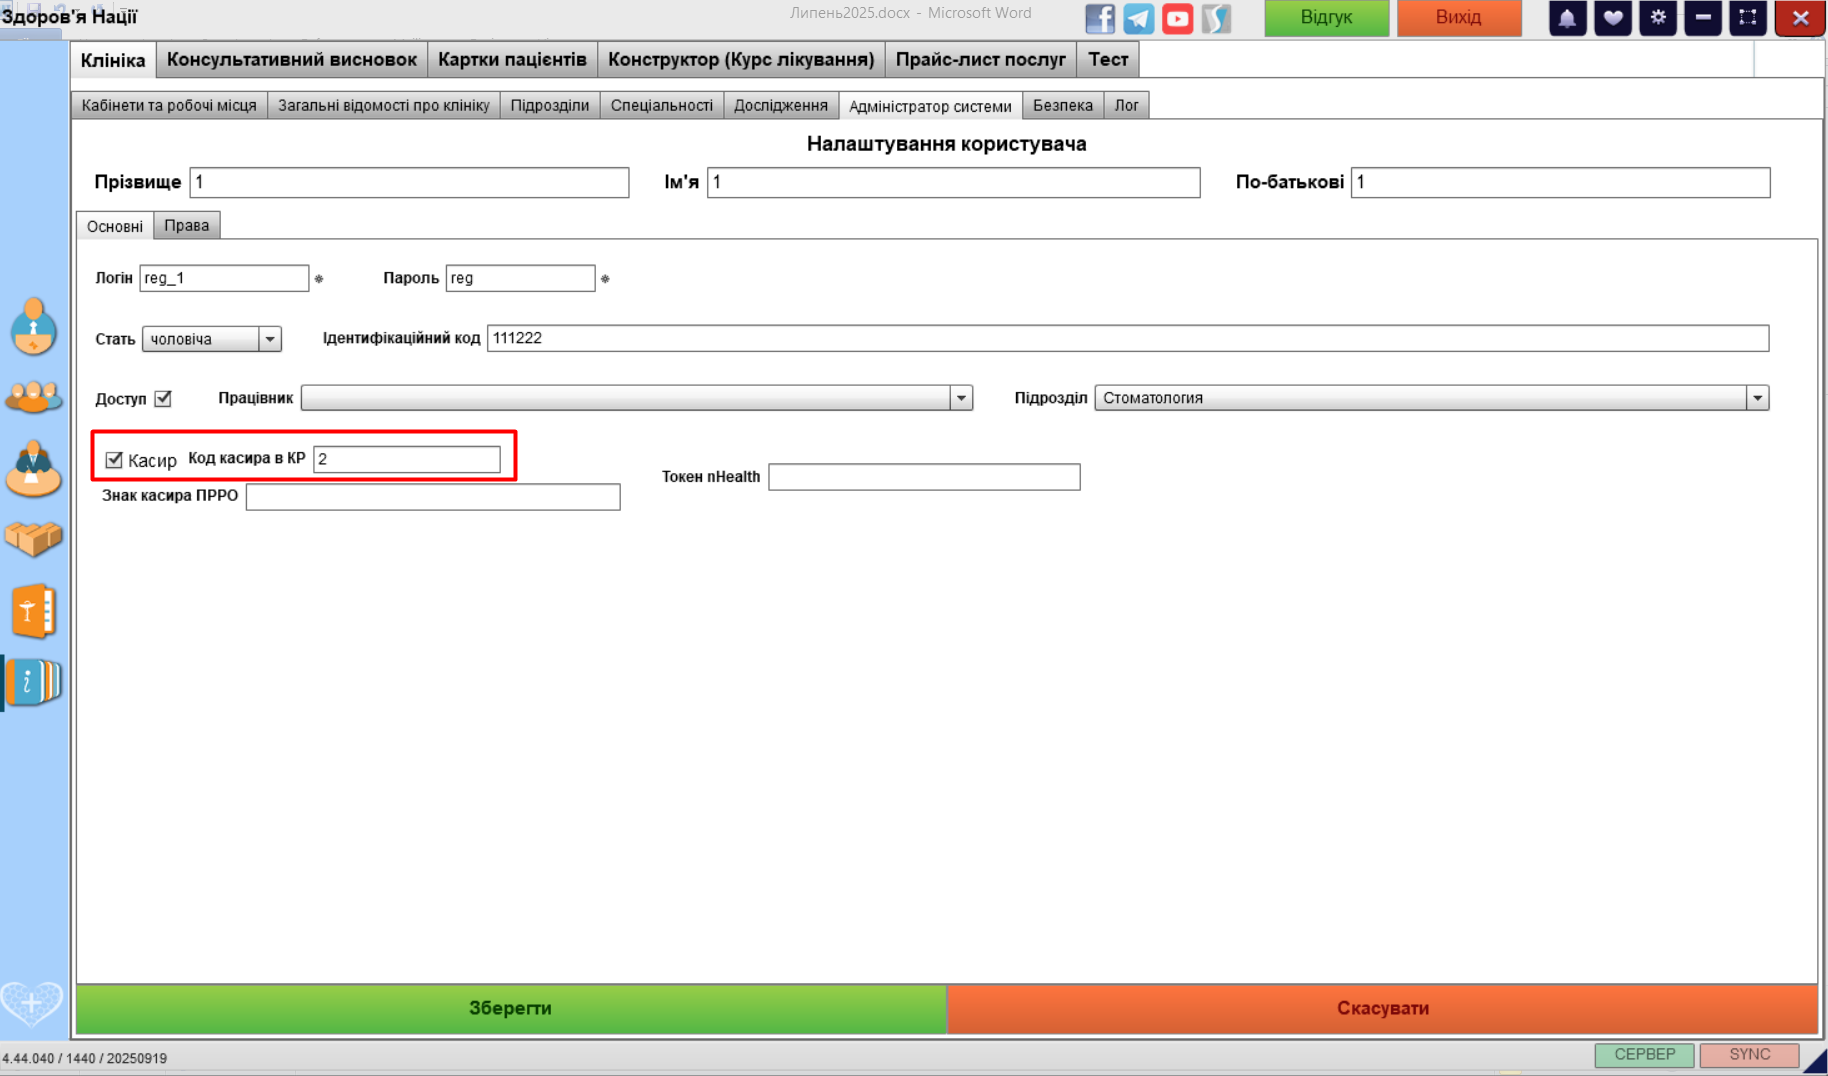Click the notifications bell icon

point(1567,18)
